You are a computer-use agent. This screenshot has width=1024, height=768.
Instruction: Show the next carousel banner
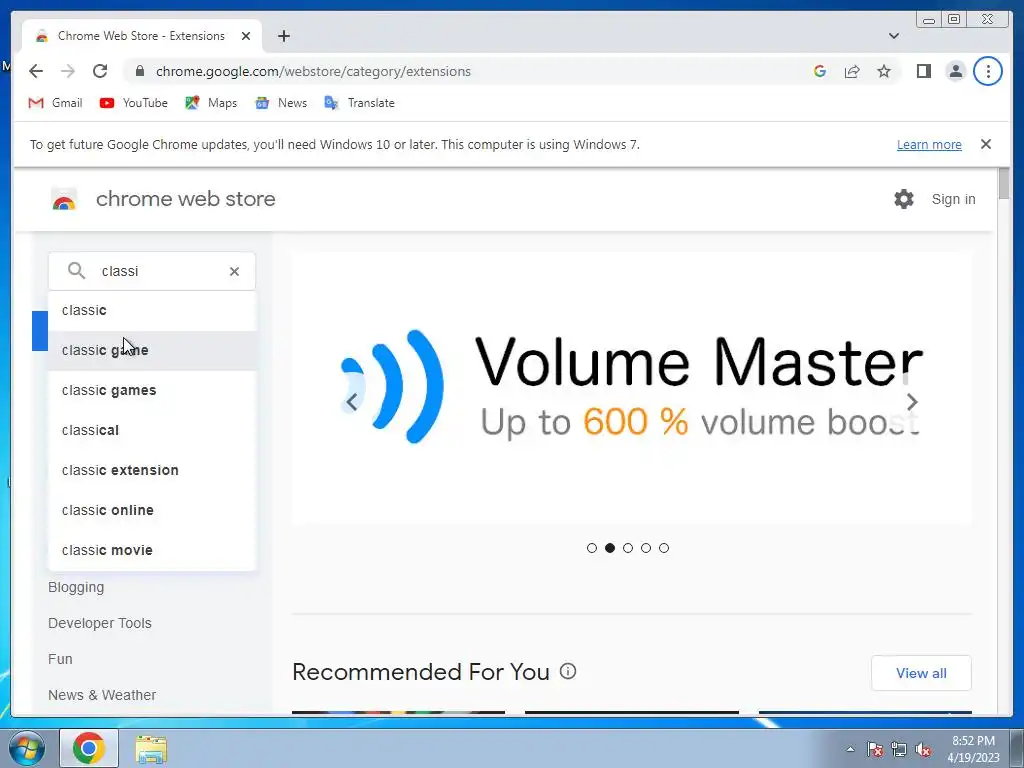pyautogui.click(x=912, y=402)
